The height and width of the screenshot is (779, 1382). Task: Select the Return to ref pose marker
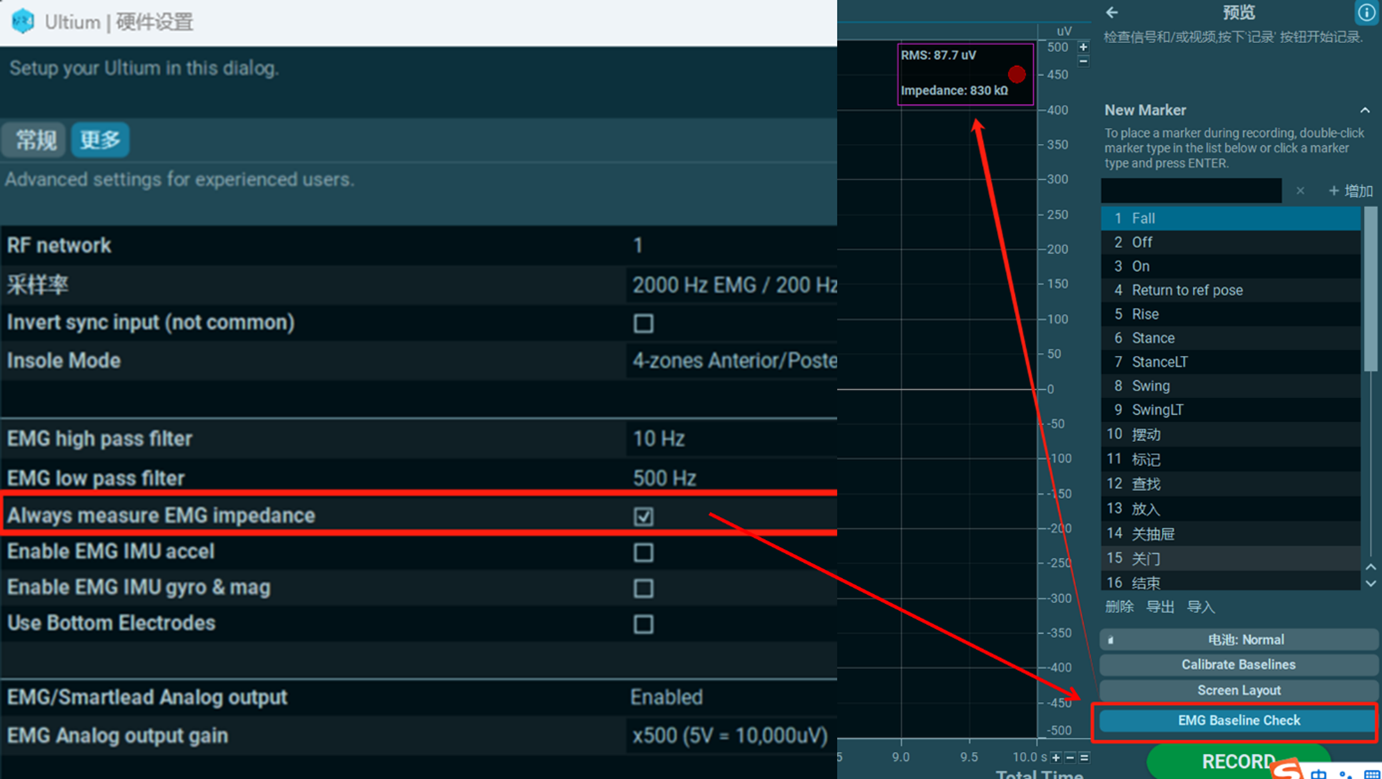(1231, 290)
